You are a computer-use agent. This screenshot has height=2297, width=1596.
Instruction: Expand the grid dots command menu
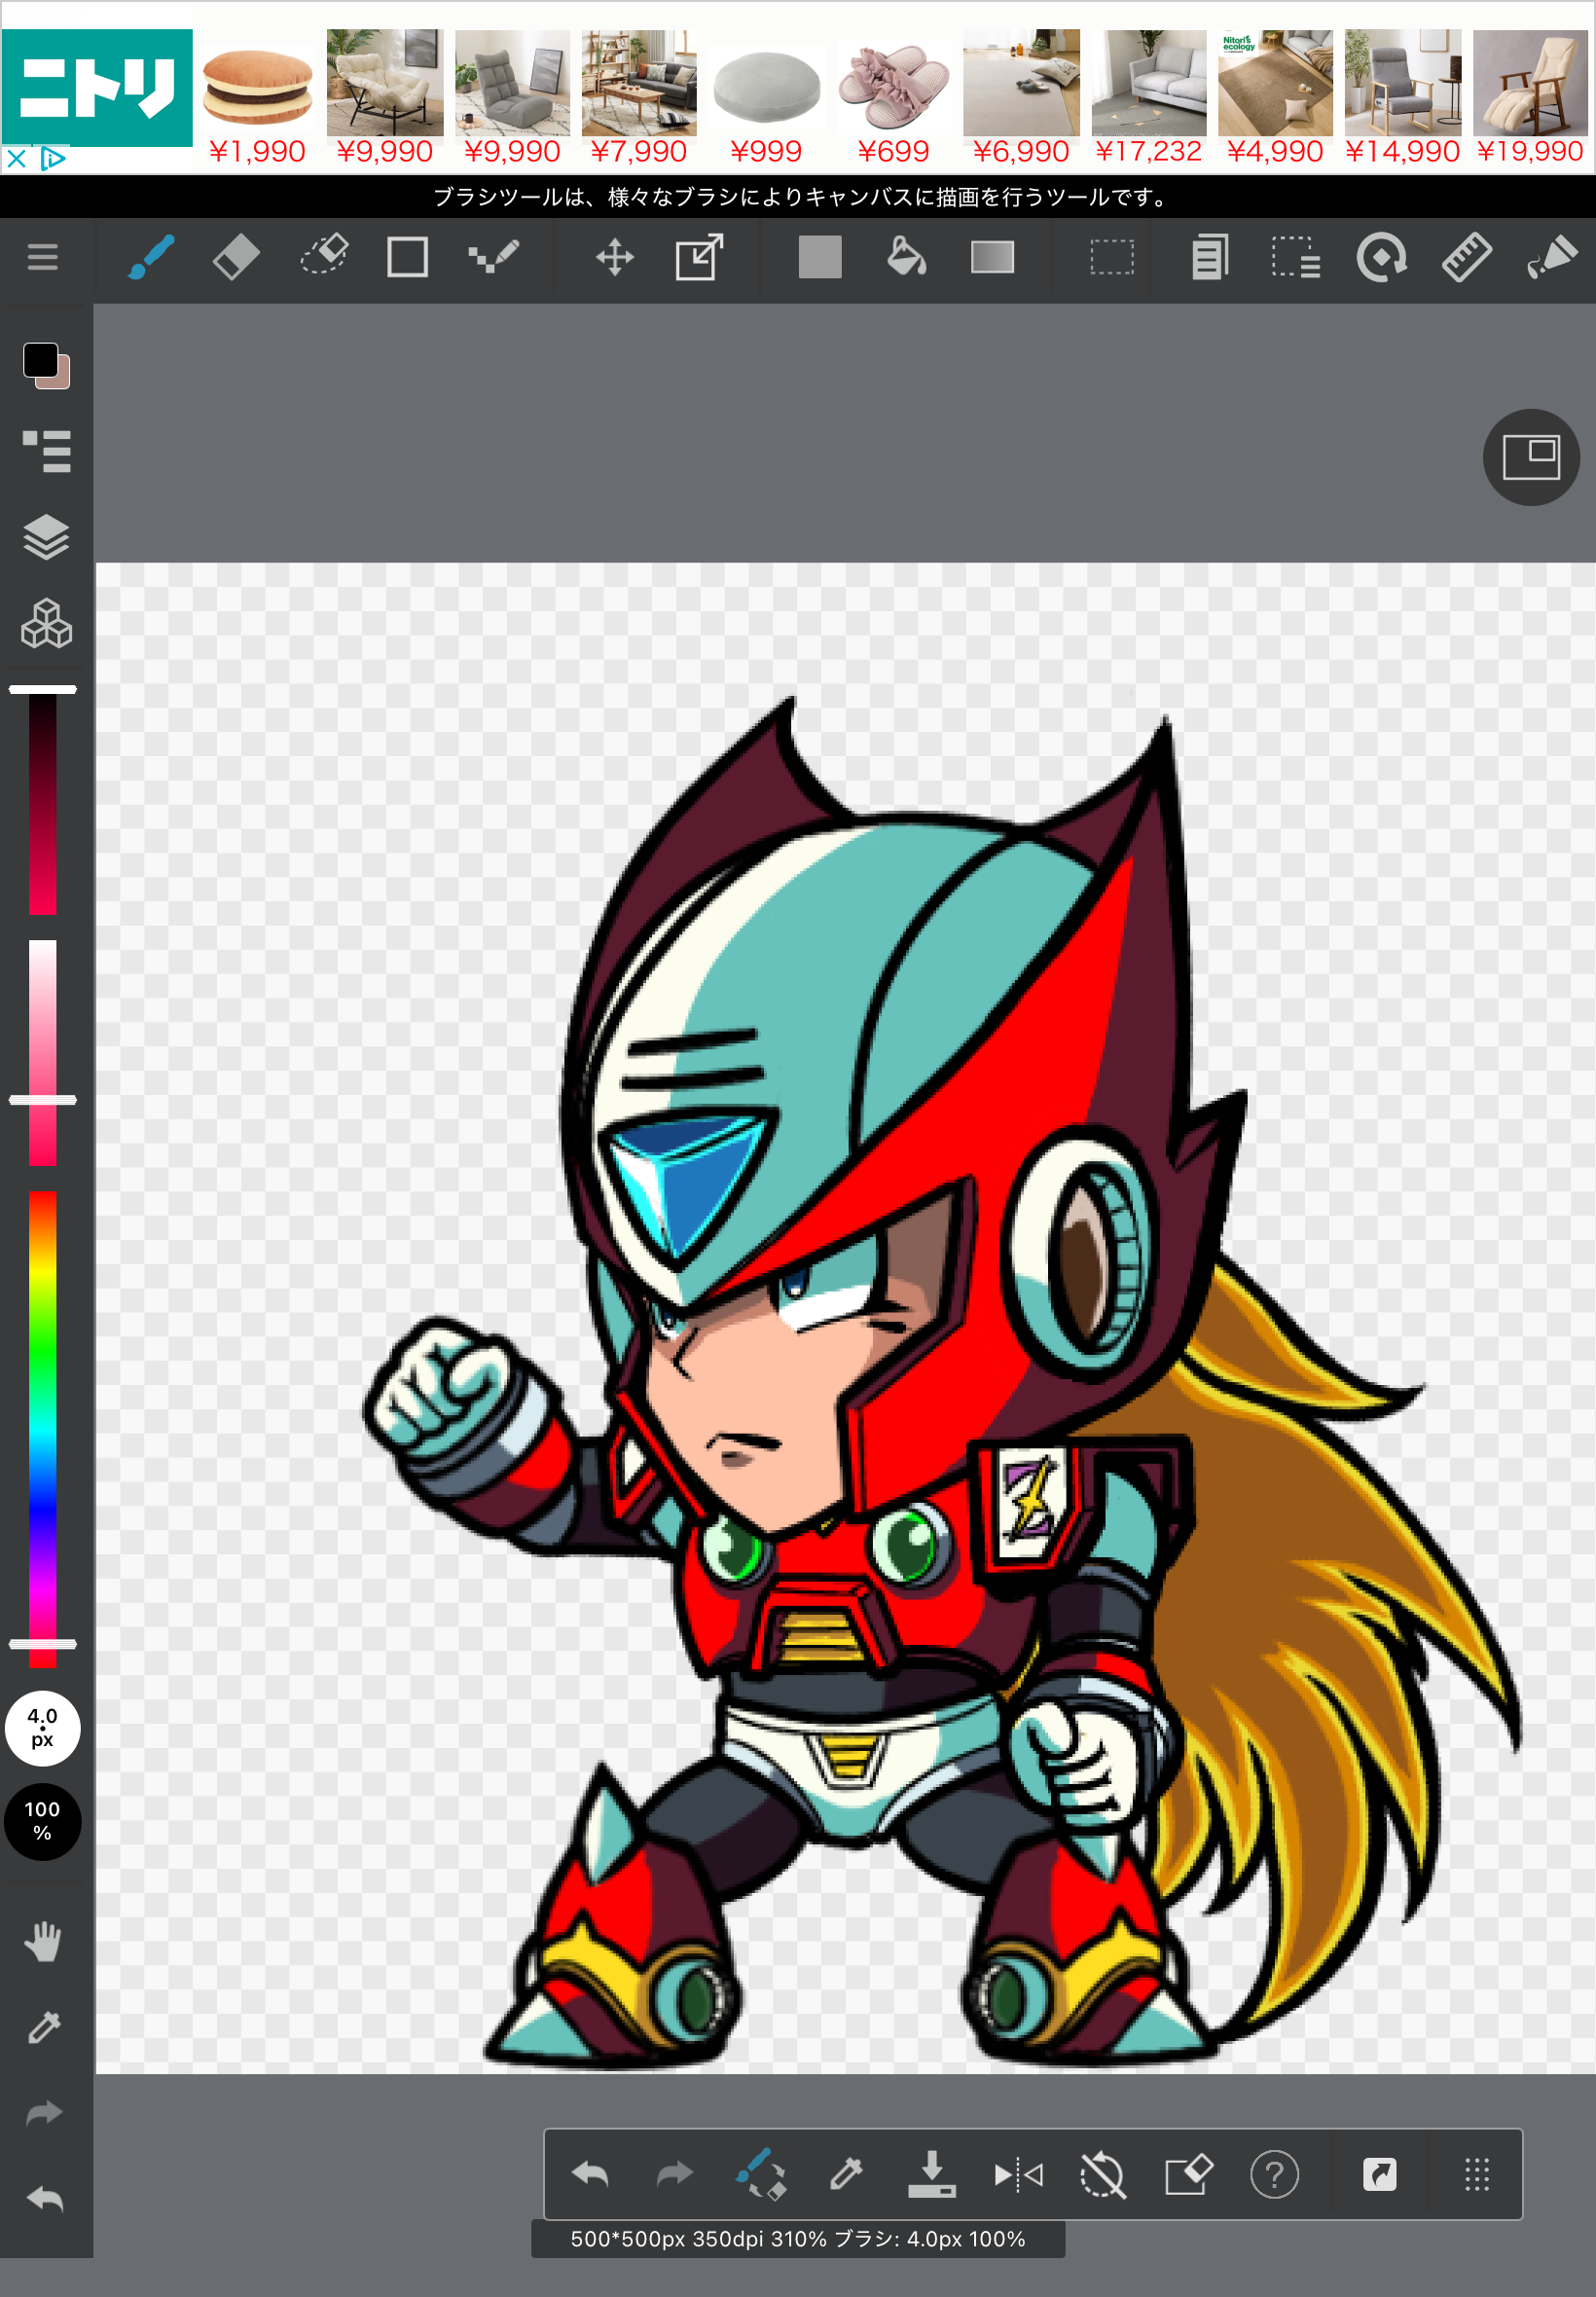pos(1476,2174)
